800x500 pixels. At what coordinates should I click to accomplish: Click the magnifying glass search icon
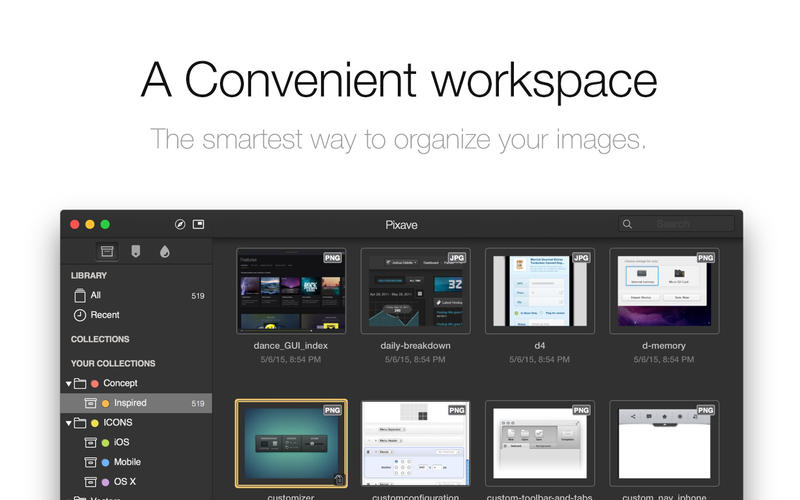[x=627, y=225]
